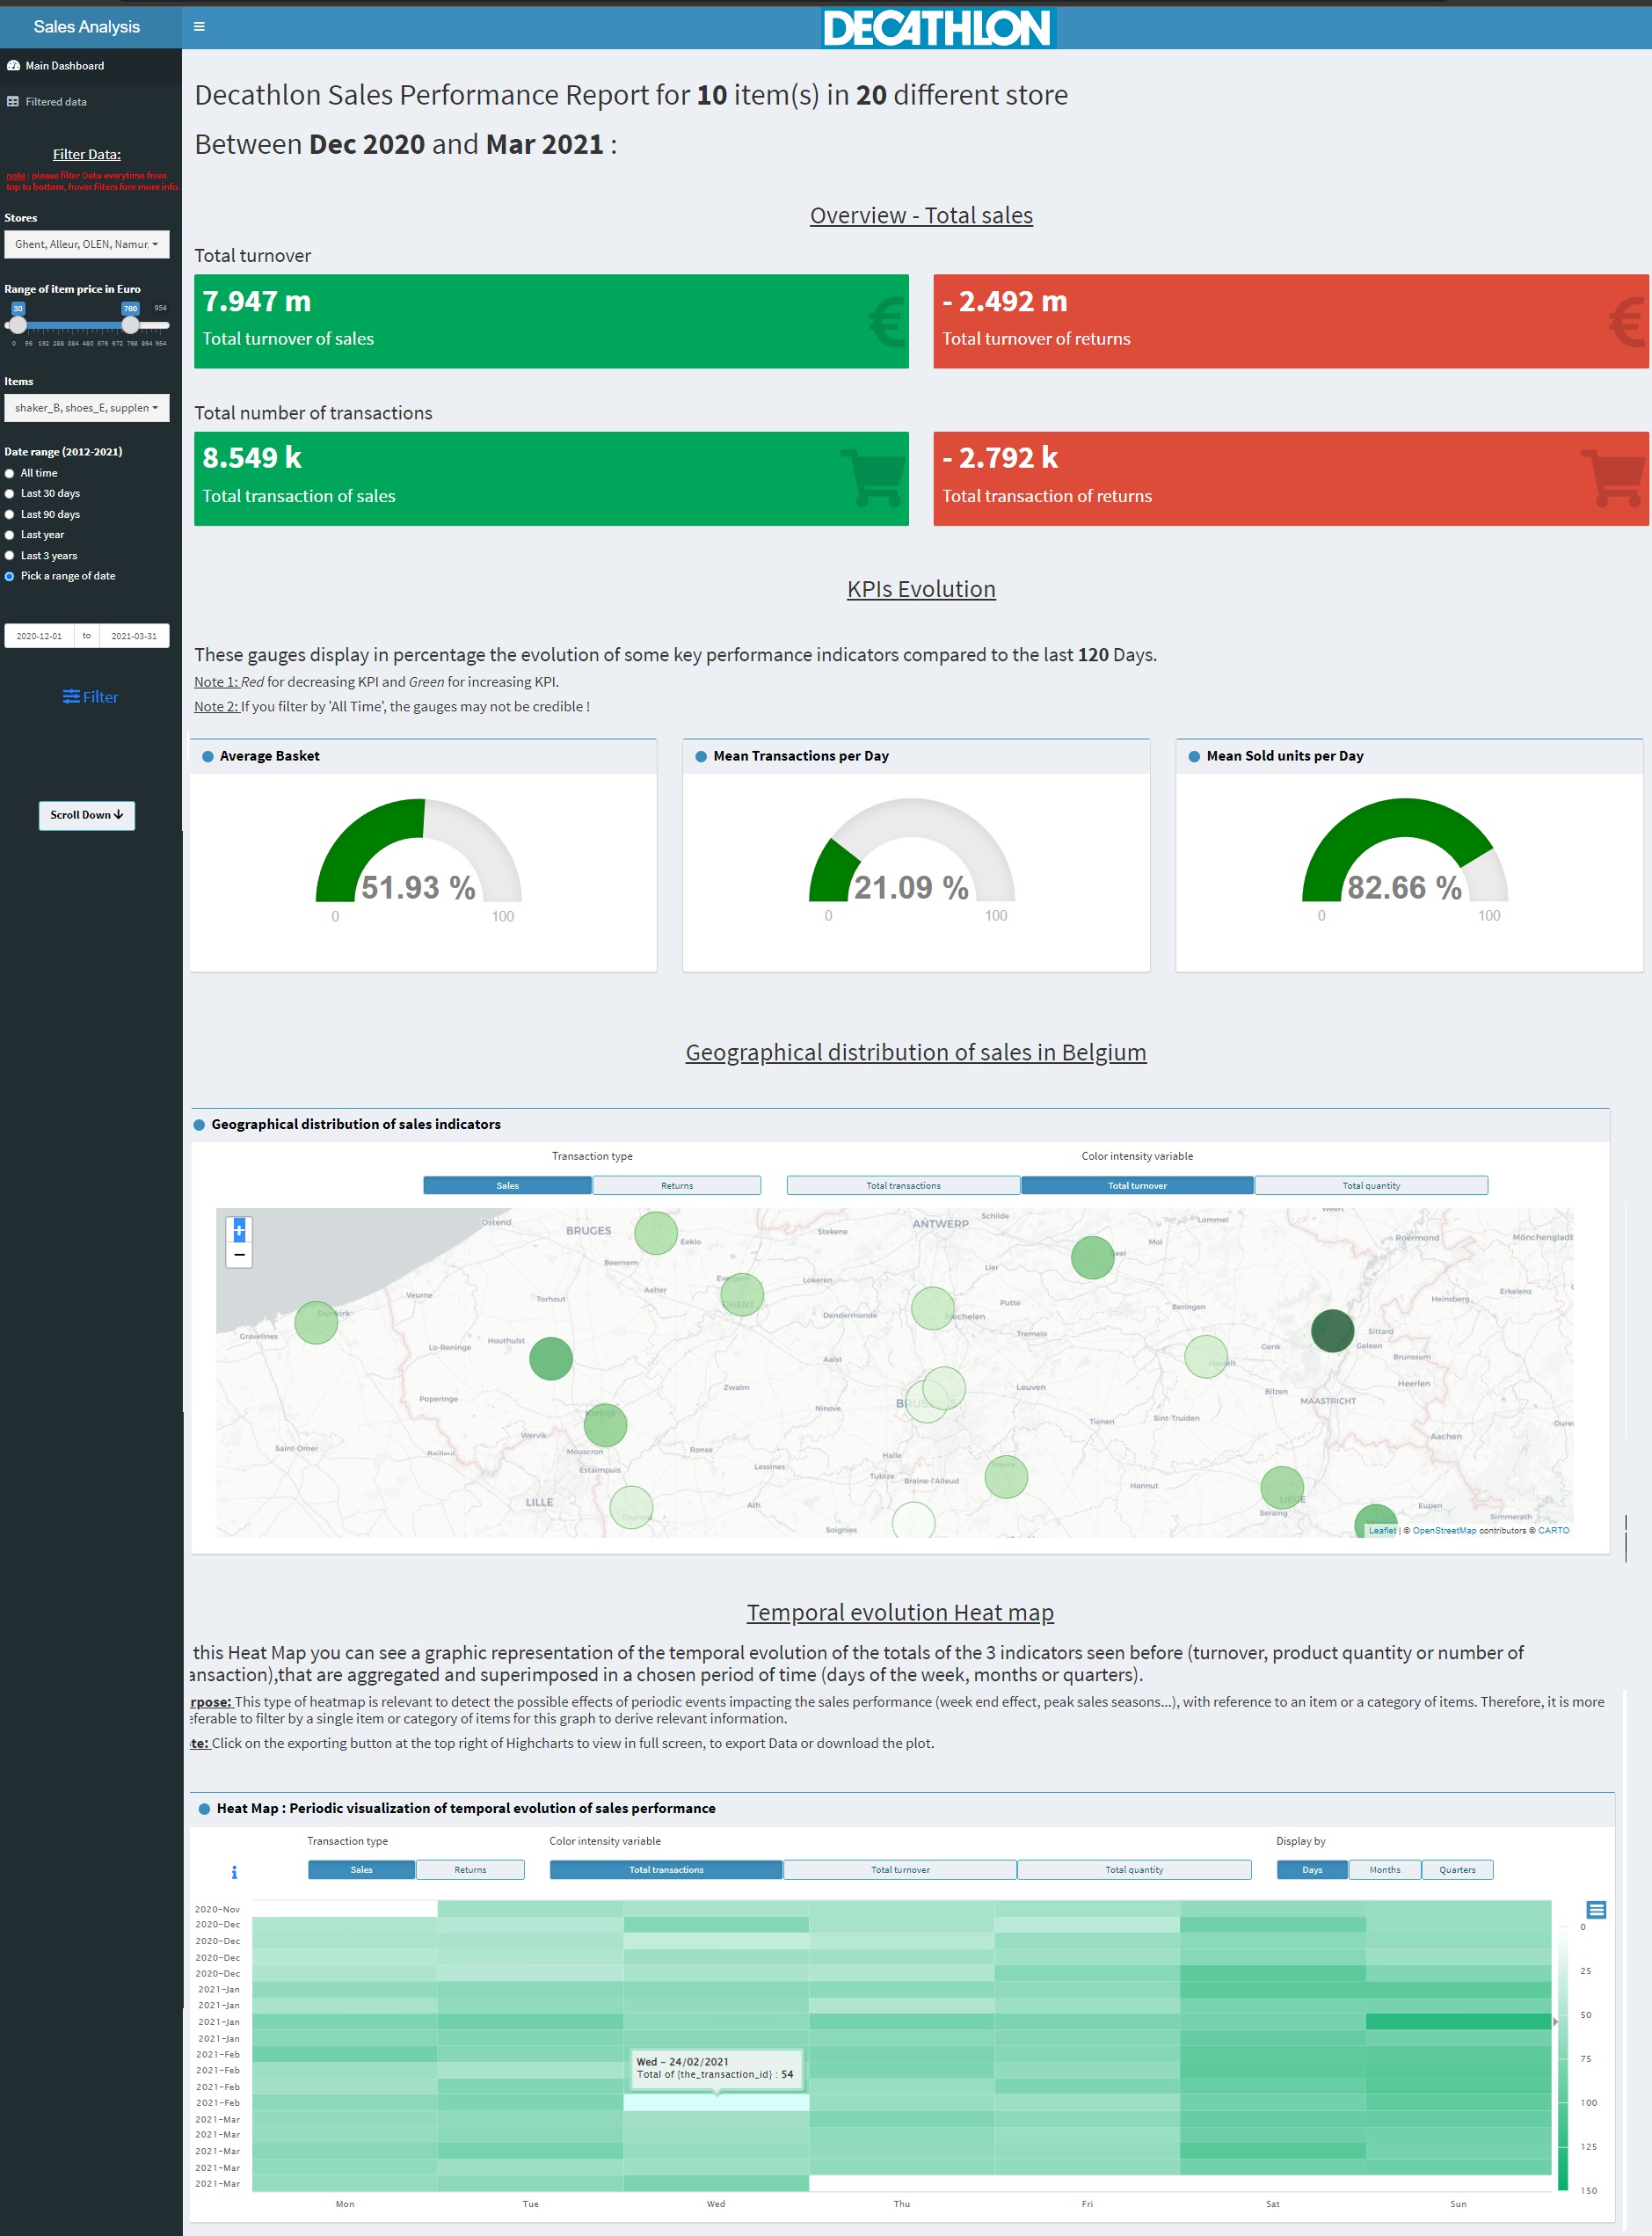Click the cart icon on returns transactions card
Image resolution: width=1652 pixels, height=2236 pixels.
(x=1613, y=478)
